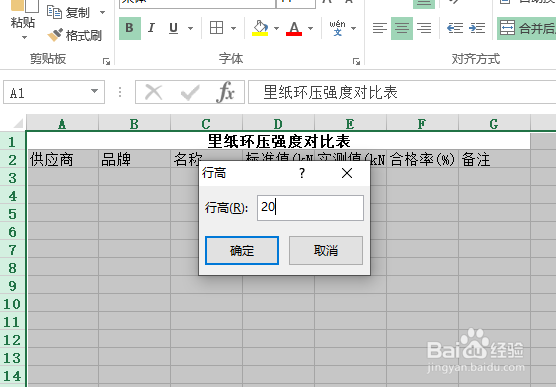
Task: Click the 行高 value input field
Action: click(x=310, y=208)
